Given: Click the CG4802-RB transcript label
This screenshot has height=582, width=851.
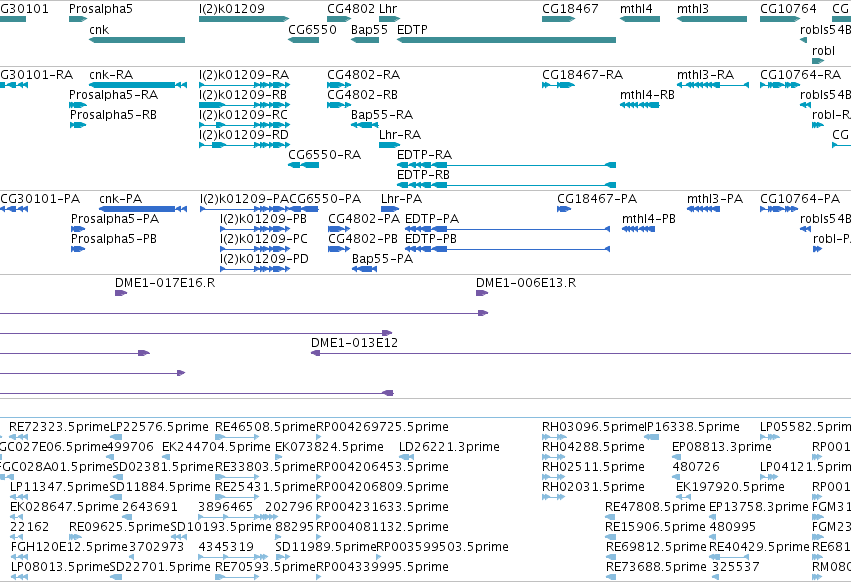Looking at the screenshot, I should coord(363,94).
